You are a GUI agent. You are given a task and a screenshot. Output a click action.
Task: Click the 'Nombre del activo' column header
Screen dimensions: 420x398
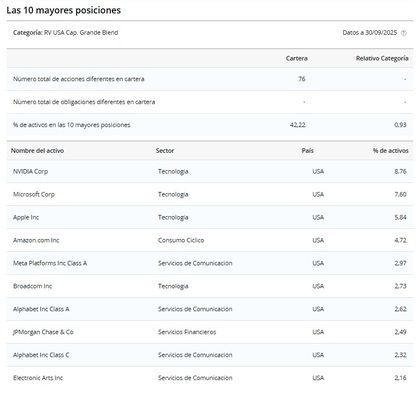click(x=37, y=151)
